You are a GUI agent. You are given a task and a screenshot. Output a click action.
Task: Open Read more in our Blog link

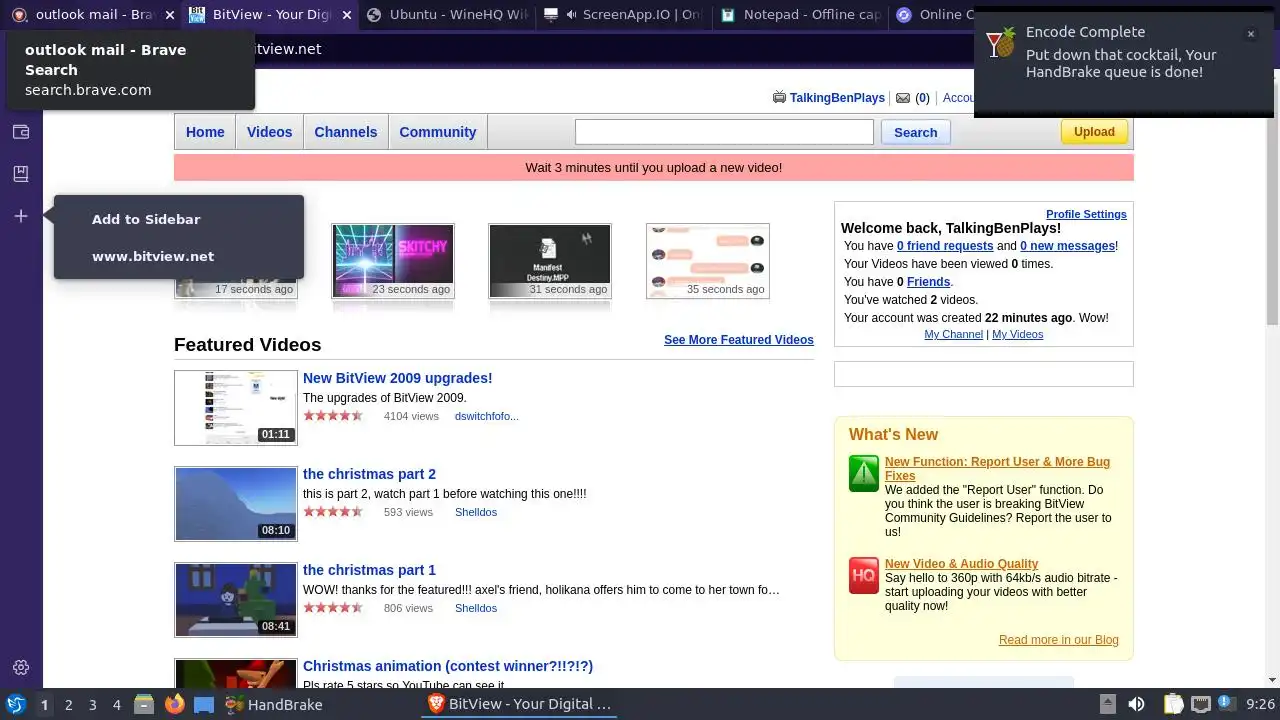pos(1058,640)
